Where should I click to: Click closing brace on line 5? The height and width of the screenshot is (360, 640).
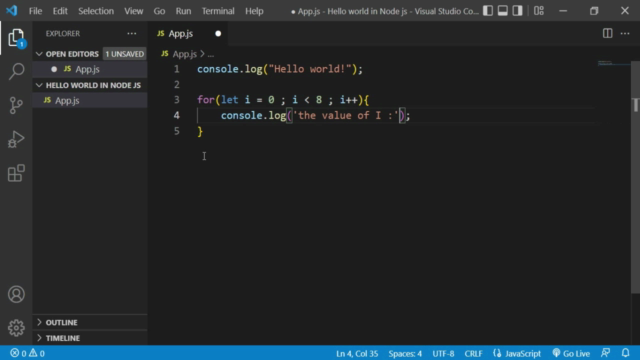pos(200,131)
